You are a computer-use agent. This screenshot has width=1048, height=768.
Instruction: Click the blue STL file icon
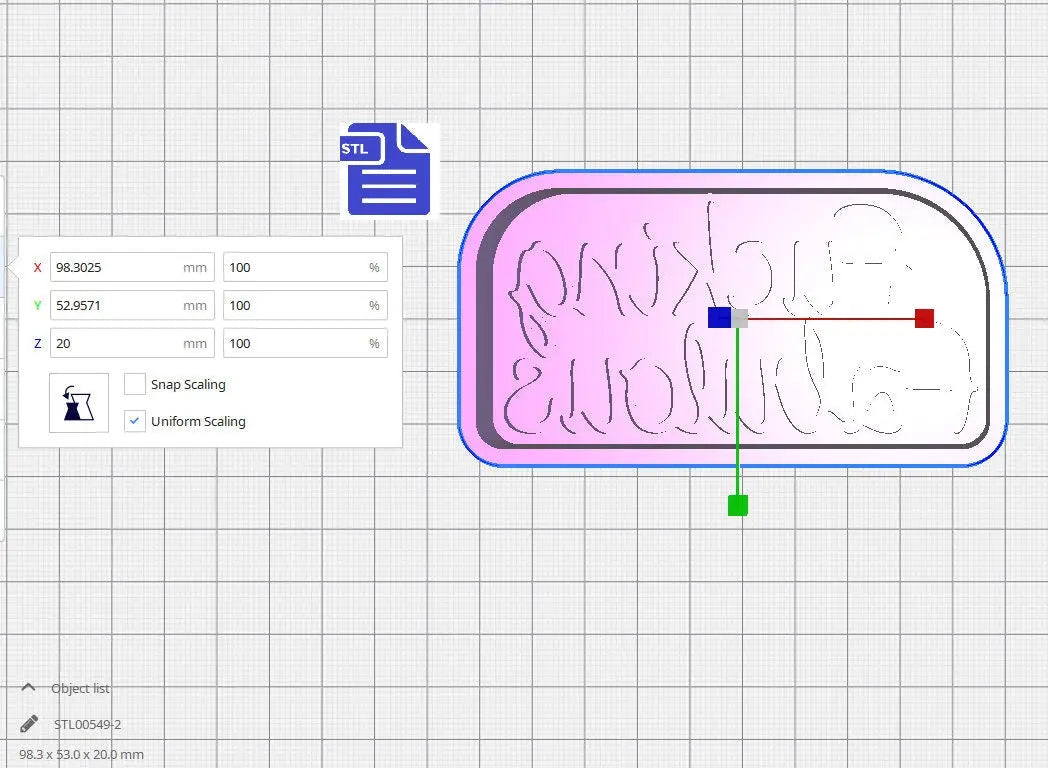388,169
